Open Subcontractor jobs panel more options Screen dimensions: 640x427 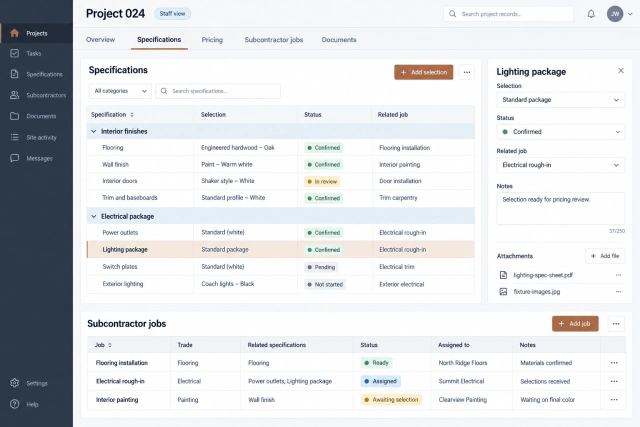point(616,324)
